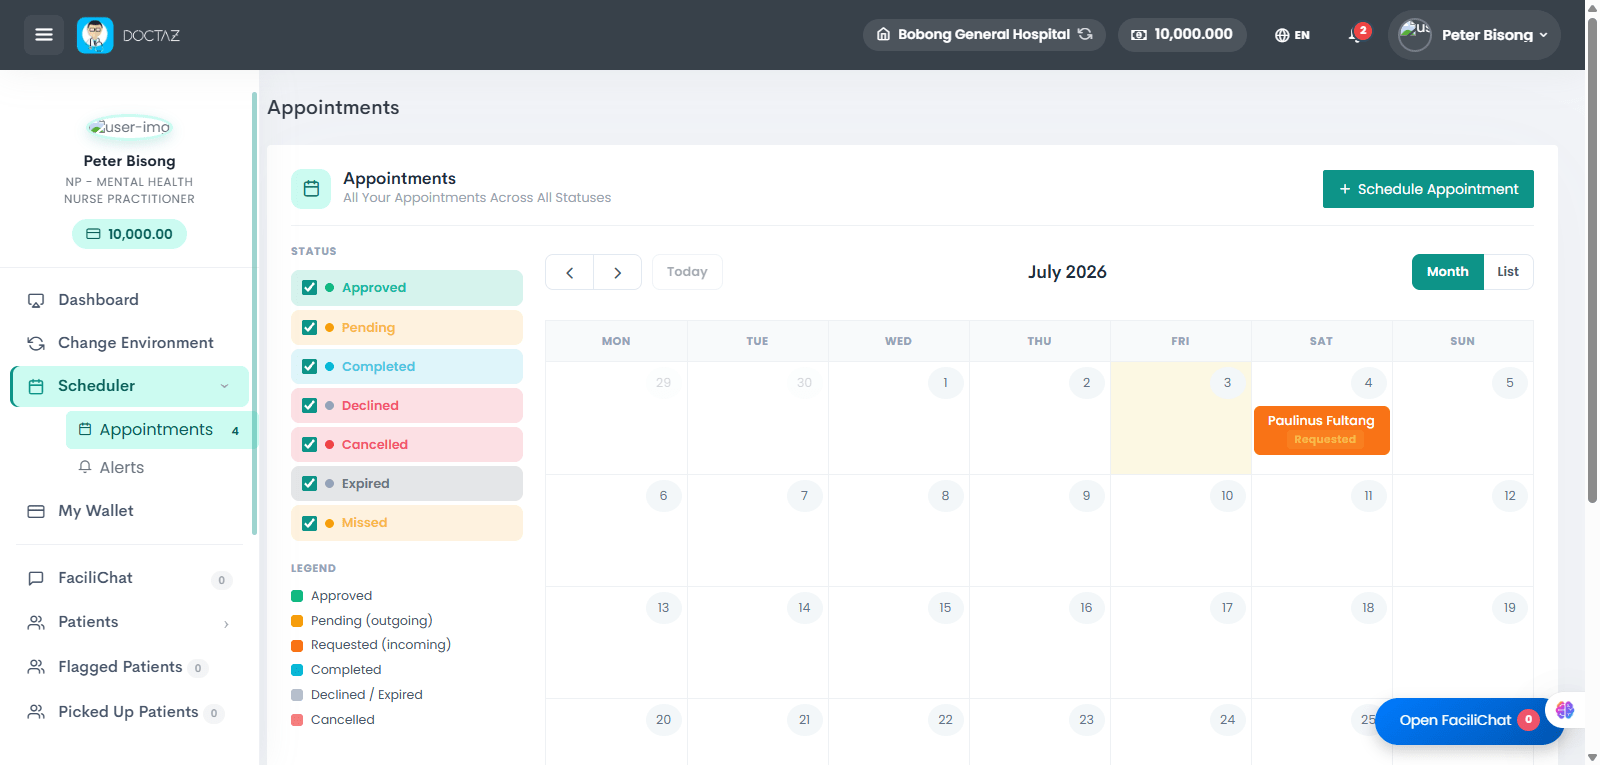The width and height of the screenshot is (1600, 765).
Task: Collapse the Scheduler menu chevron
Action: [x=224, y=386]
